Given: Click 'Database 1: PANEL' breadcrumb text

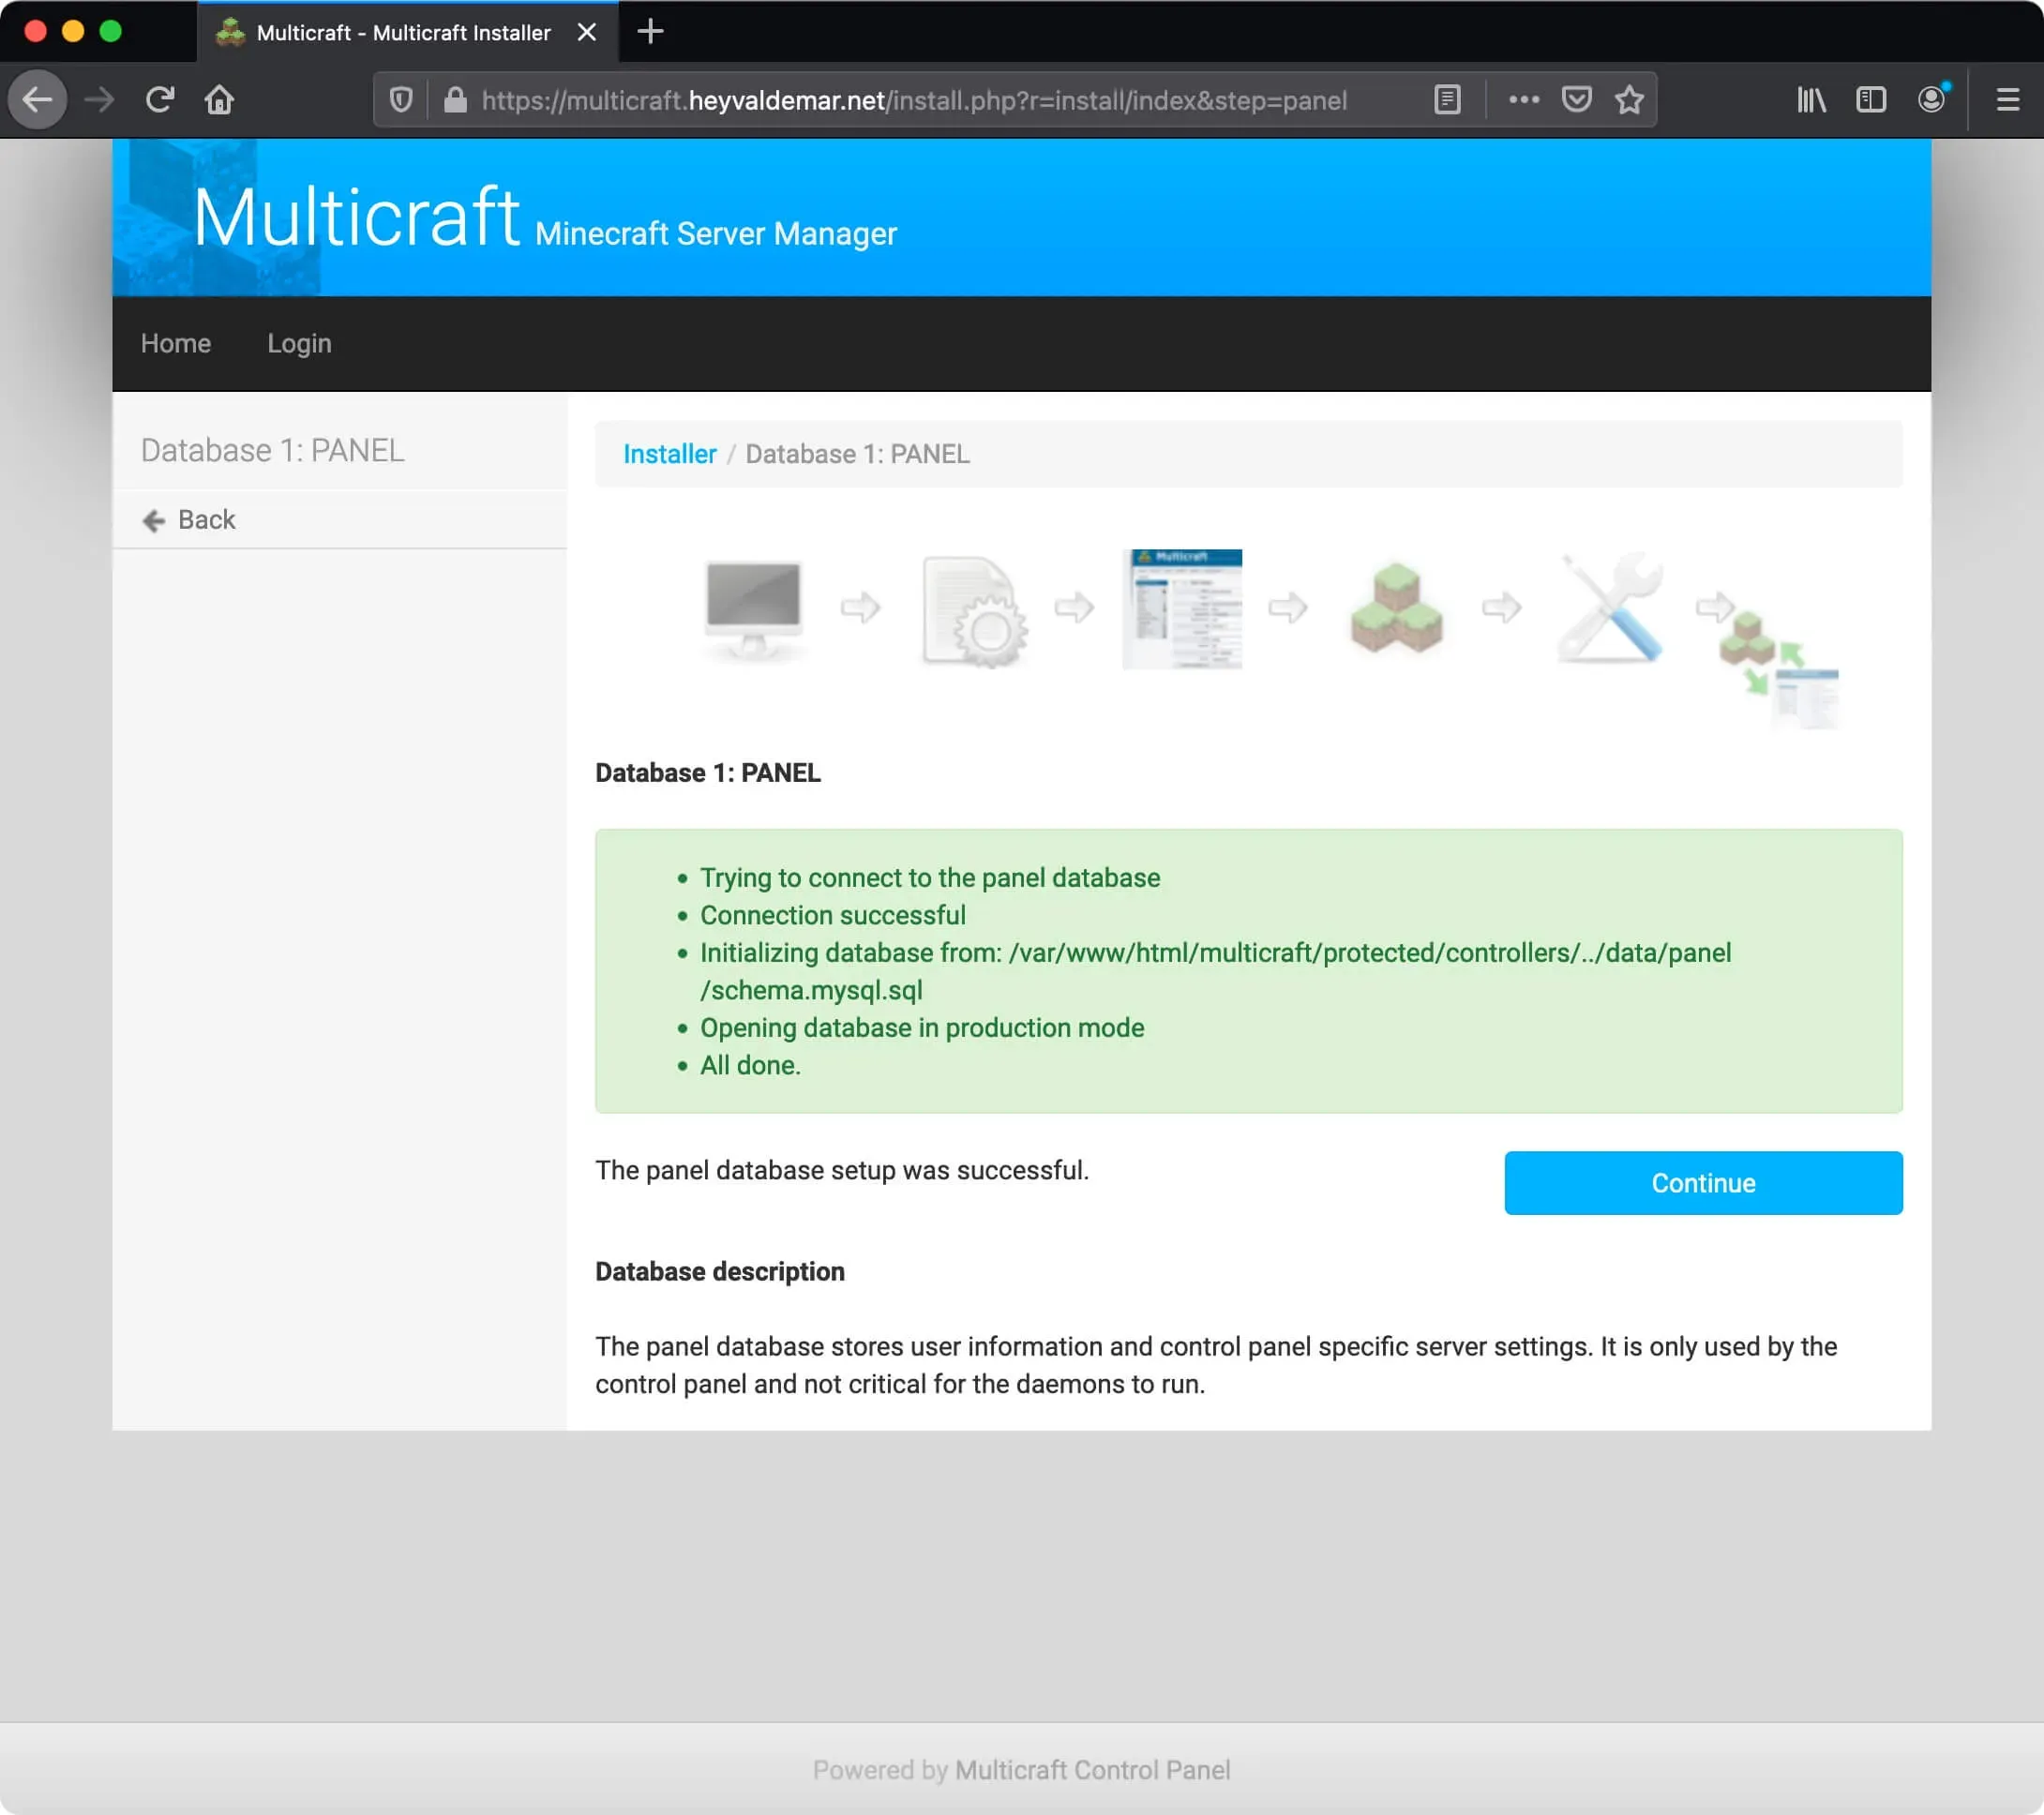Looking at the screenshot, I should click(857, 454).
